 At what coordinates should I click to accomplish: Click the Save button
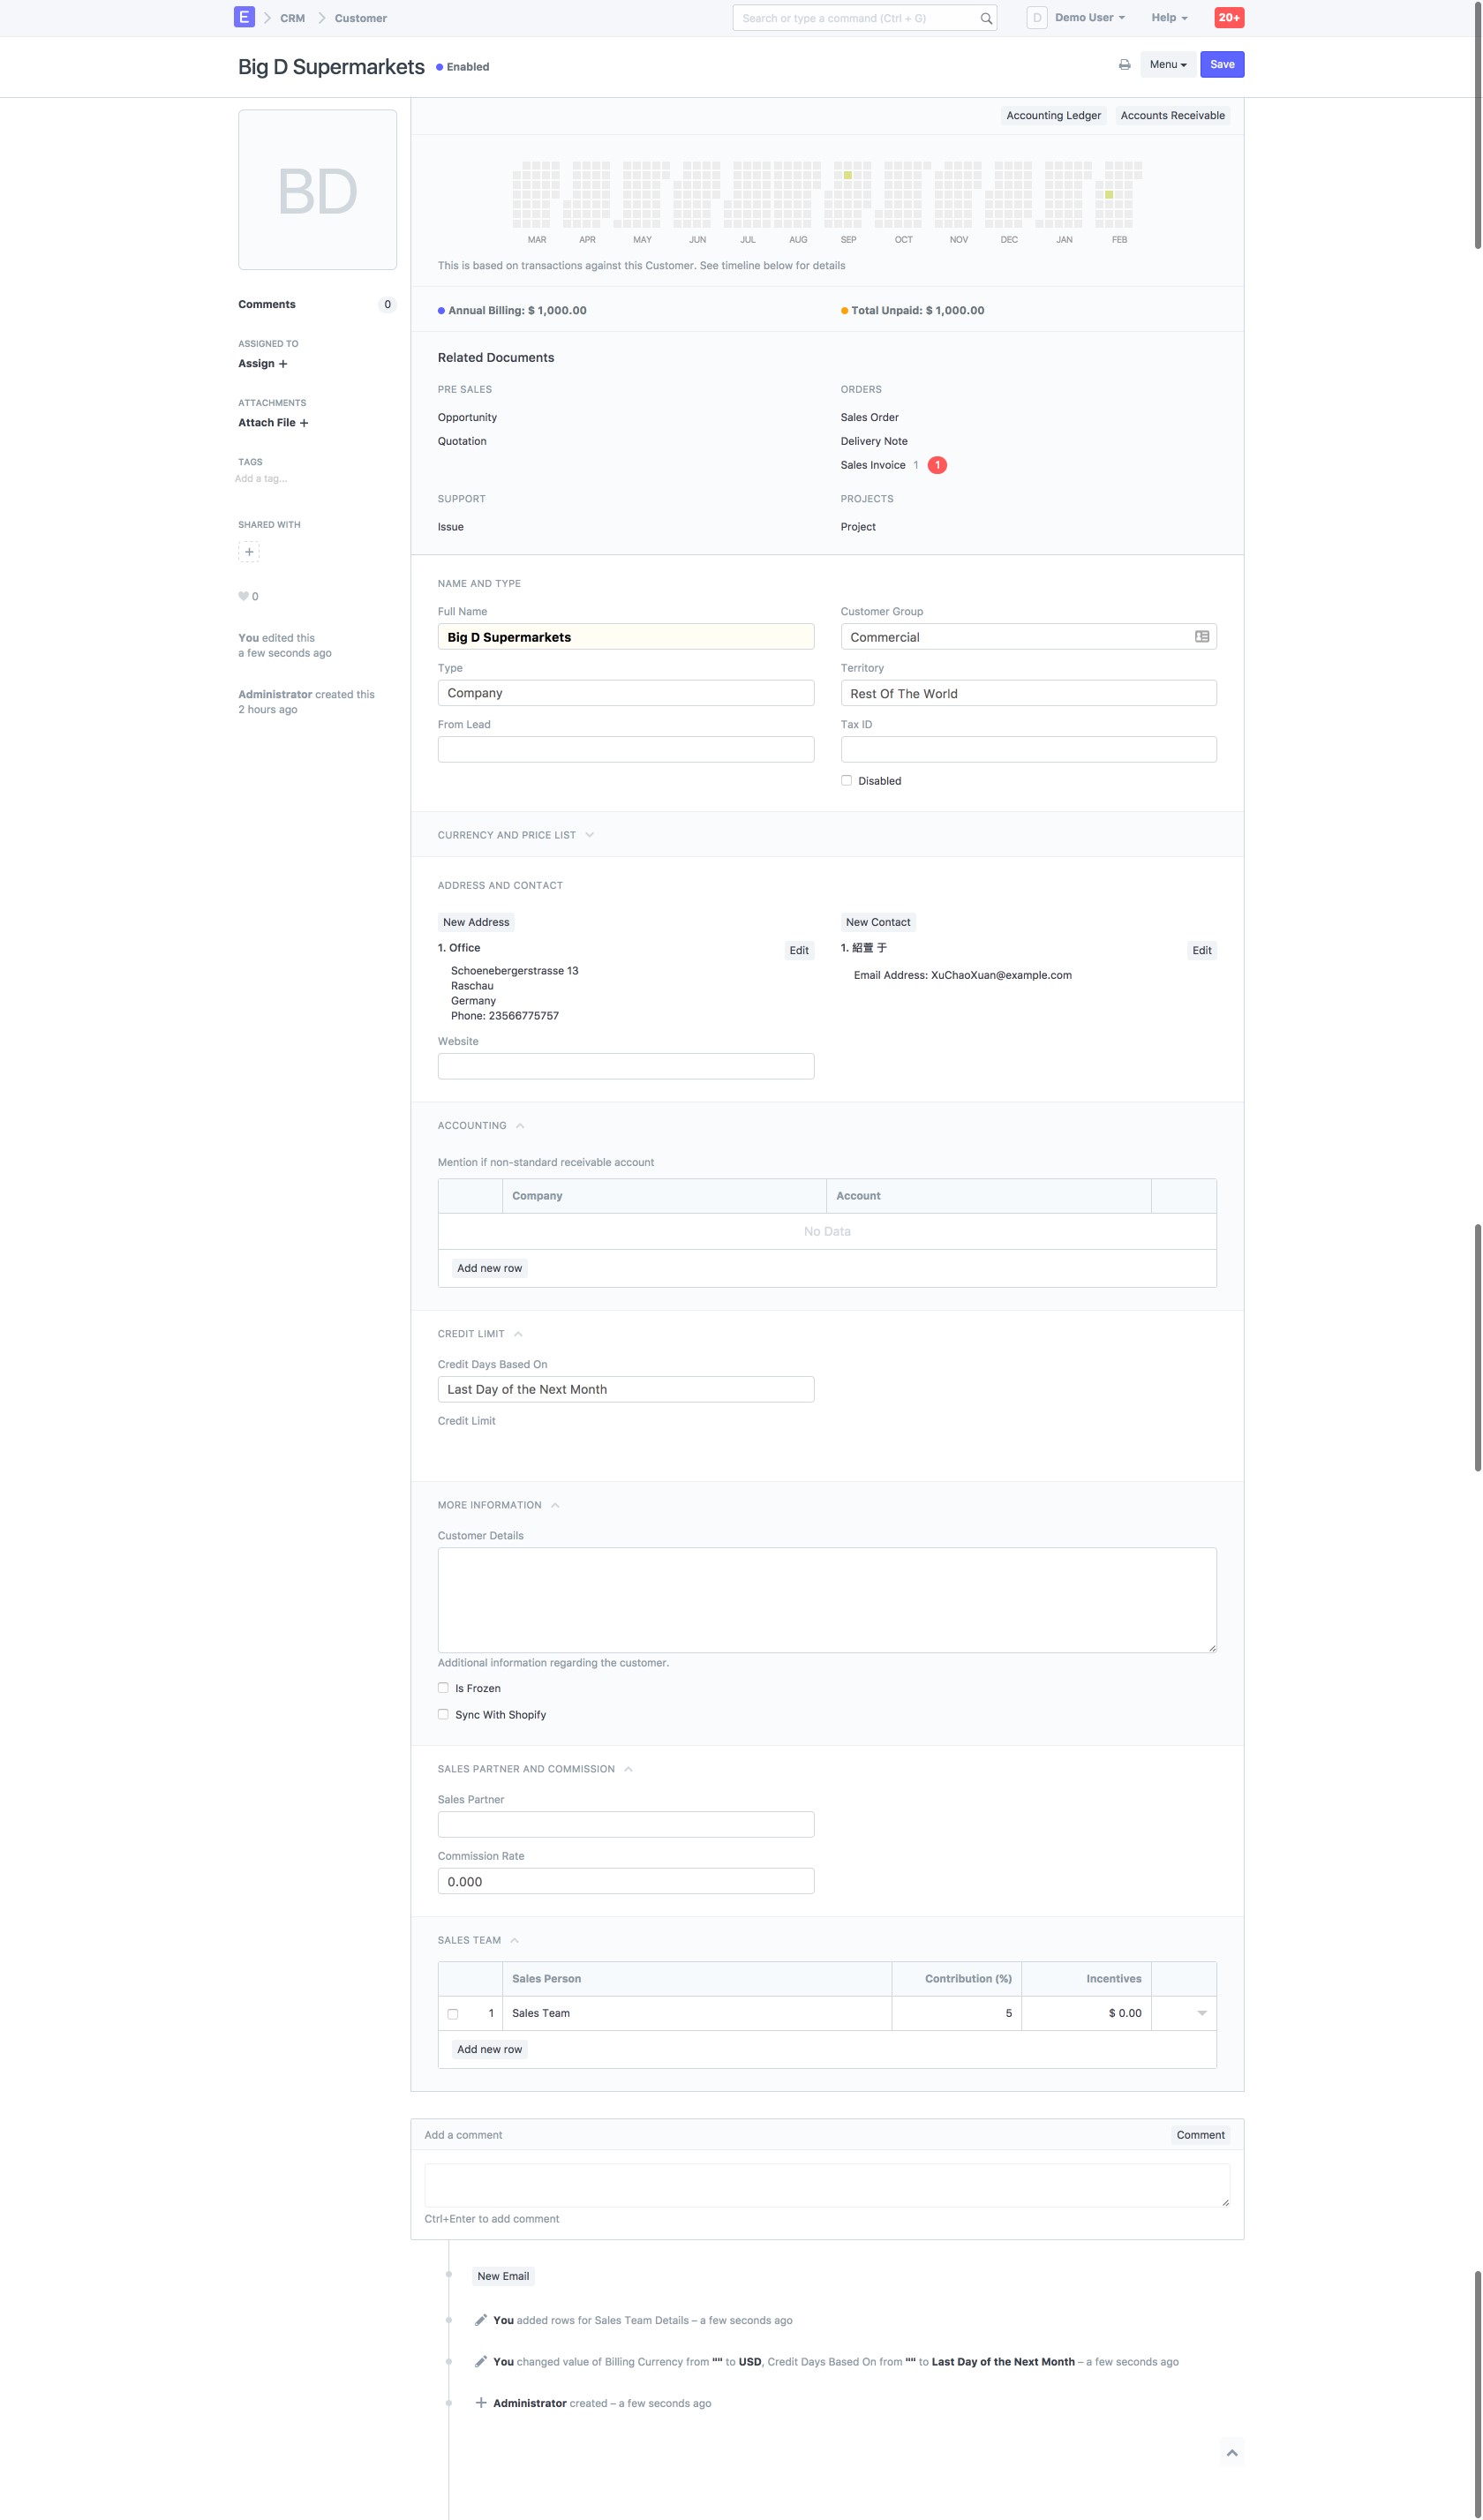point(1221,65)
